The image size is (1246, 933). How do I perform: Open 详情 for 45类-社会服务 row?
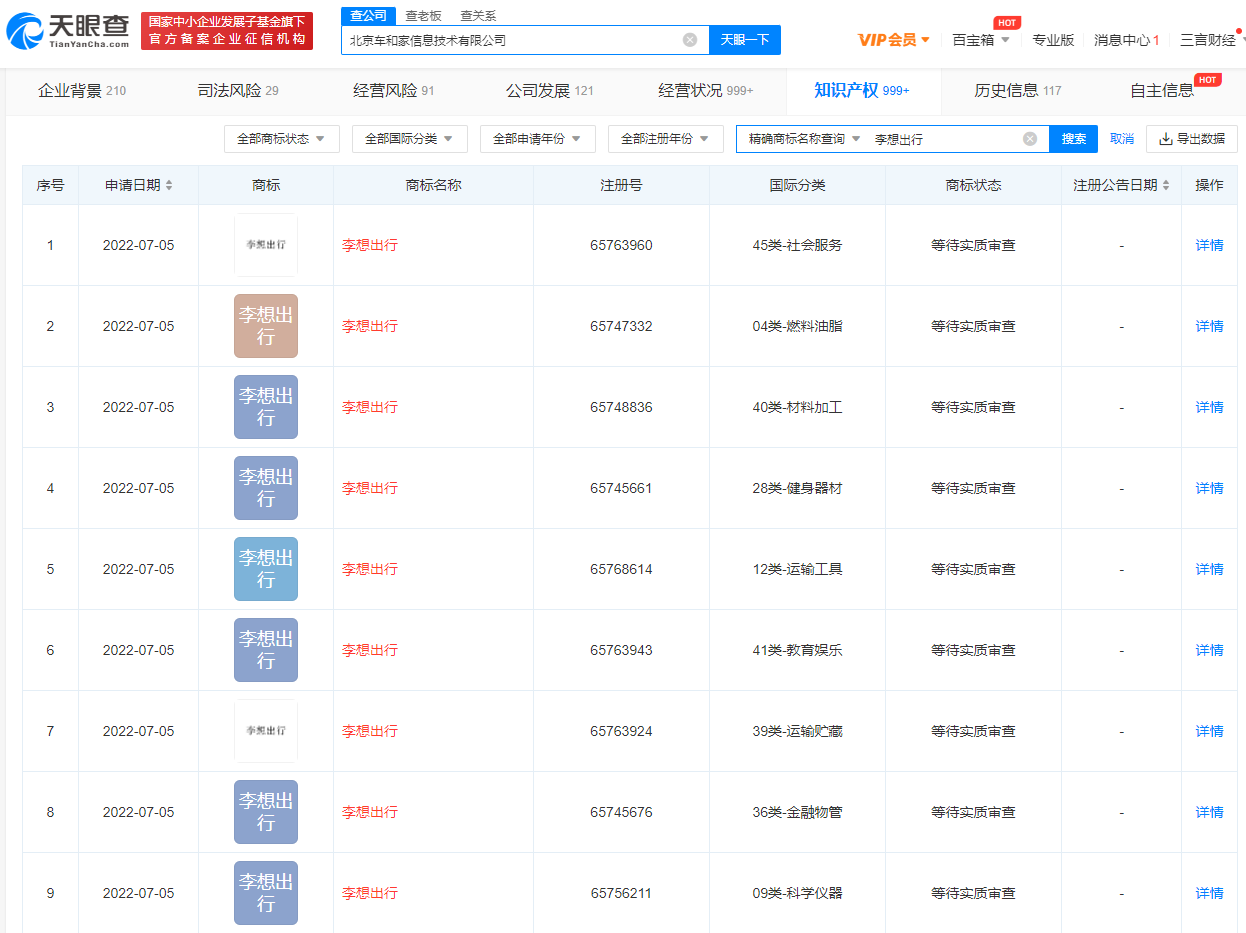[x=1210, y=245]
